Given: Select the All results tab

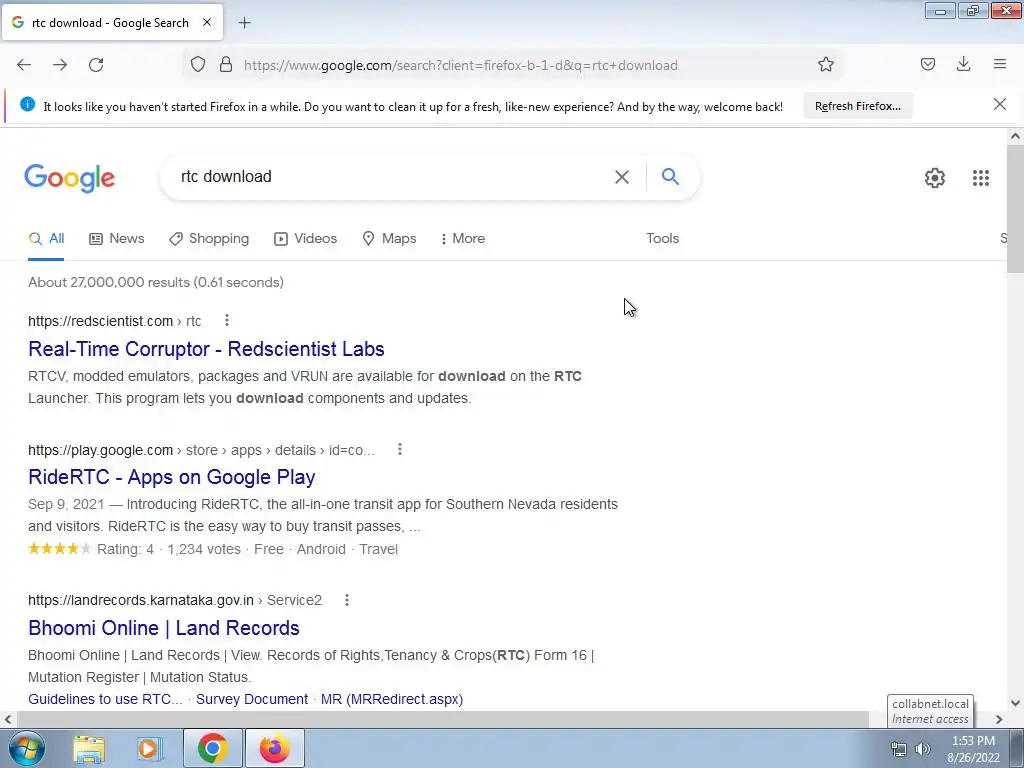Looking at the screenshot, I should pos(46,238).
